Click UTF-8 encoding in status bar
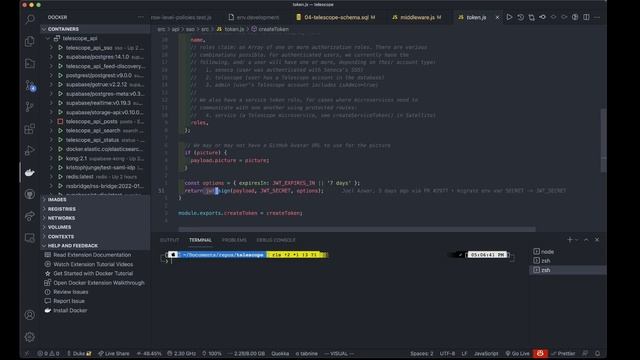This screenshot has height=360, width=640. coord(447,353)
